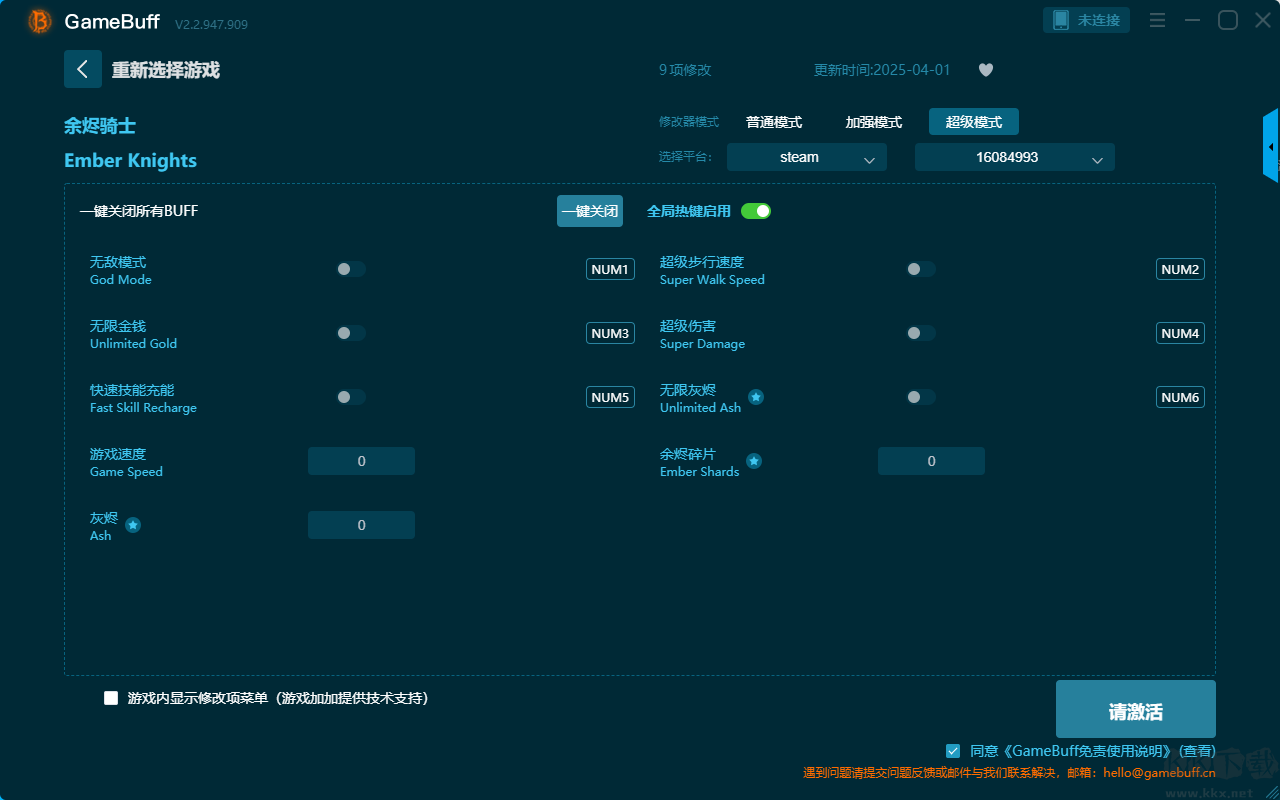Click the NUM4 hotkey box
This screenshot has width=1280, height=800.
tap(1180, 333)
